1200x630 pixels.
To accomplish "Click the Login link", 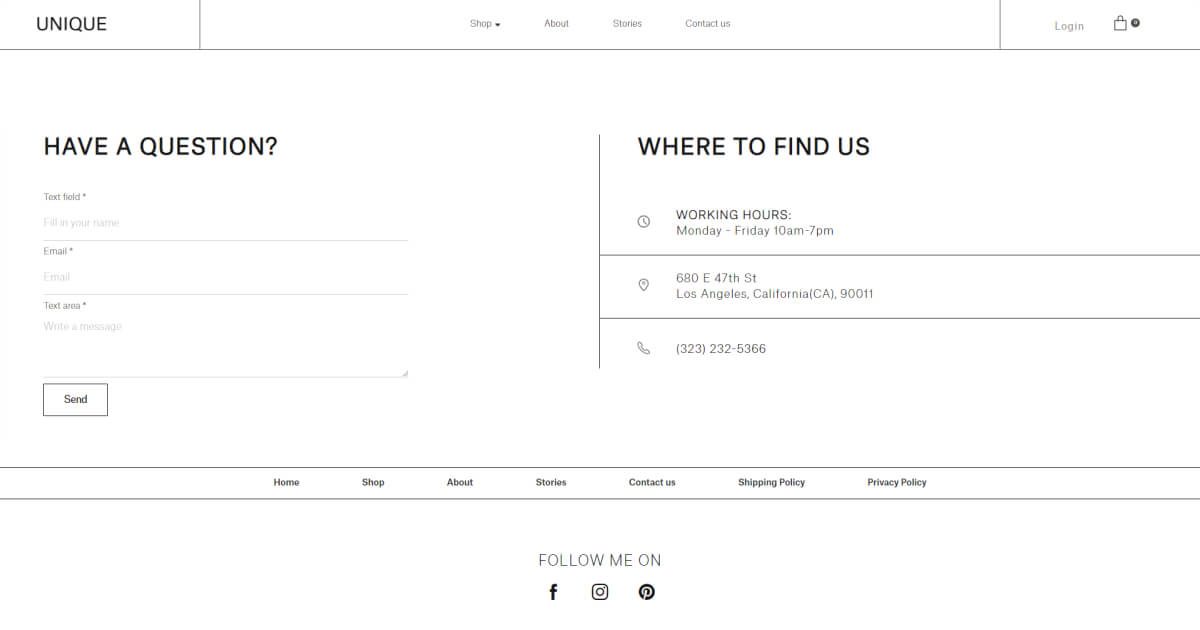I will pyautogui.click(x=1069, y=26).
